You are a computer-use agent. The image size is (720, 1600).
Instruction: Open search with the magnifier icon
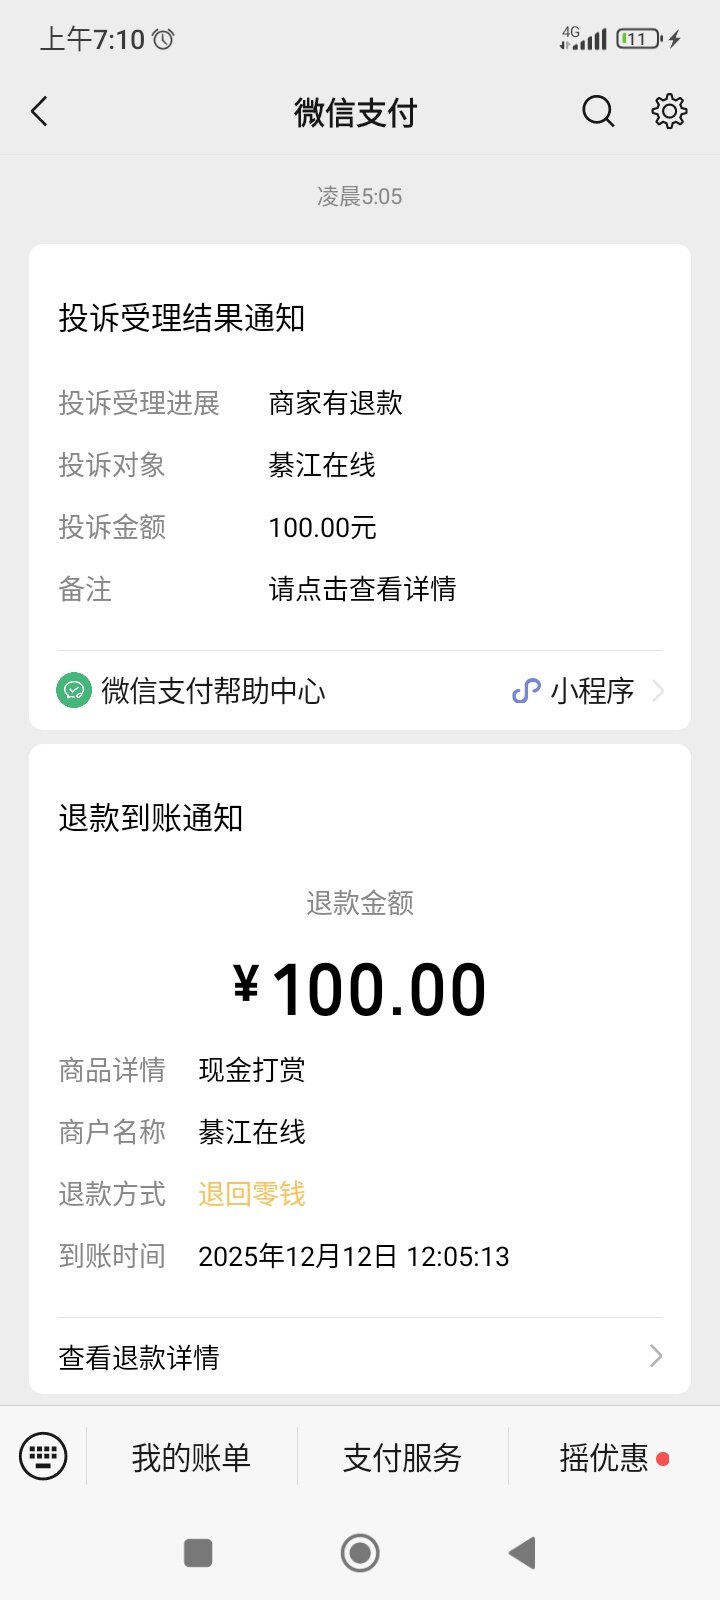[598, 111]
